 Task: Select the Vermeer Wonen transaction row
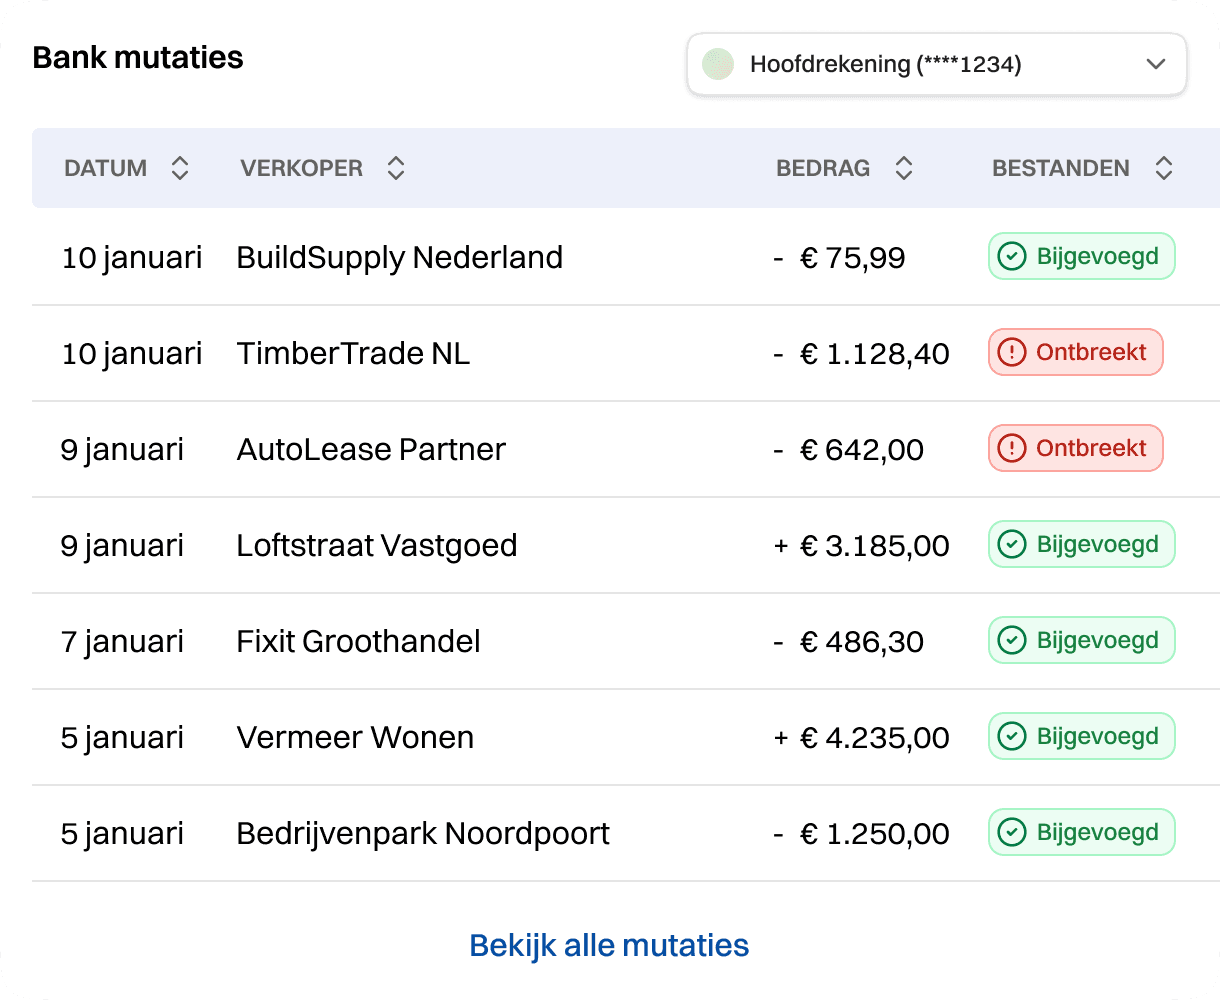pos(500,738)
